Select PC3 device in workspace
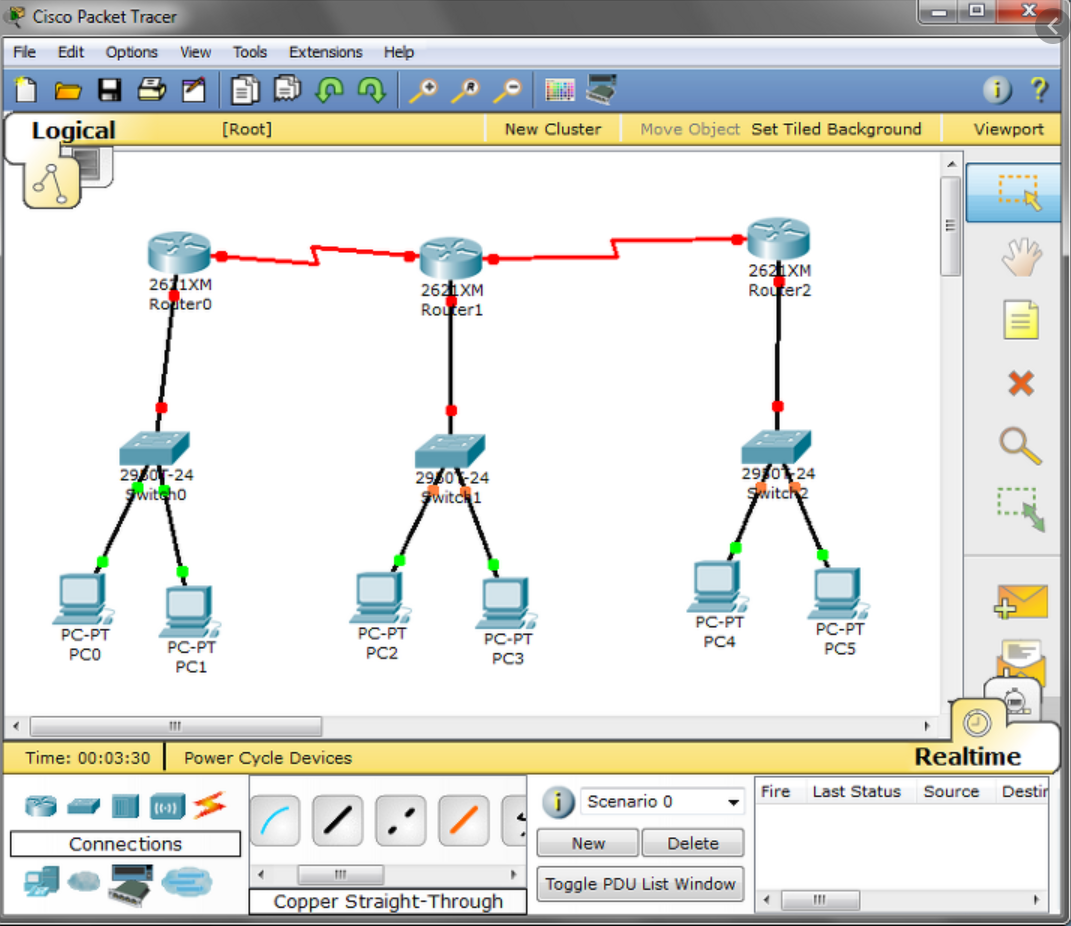Image resolution: width=1071 pixels, height=926 pixels. tap(507, 604)
